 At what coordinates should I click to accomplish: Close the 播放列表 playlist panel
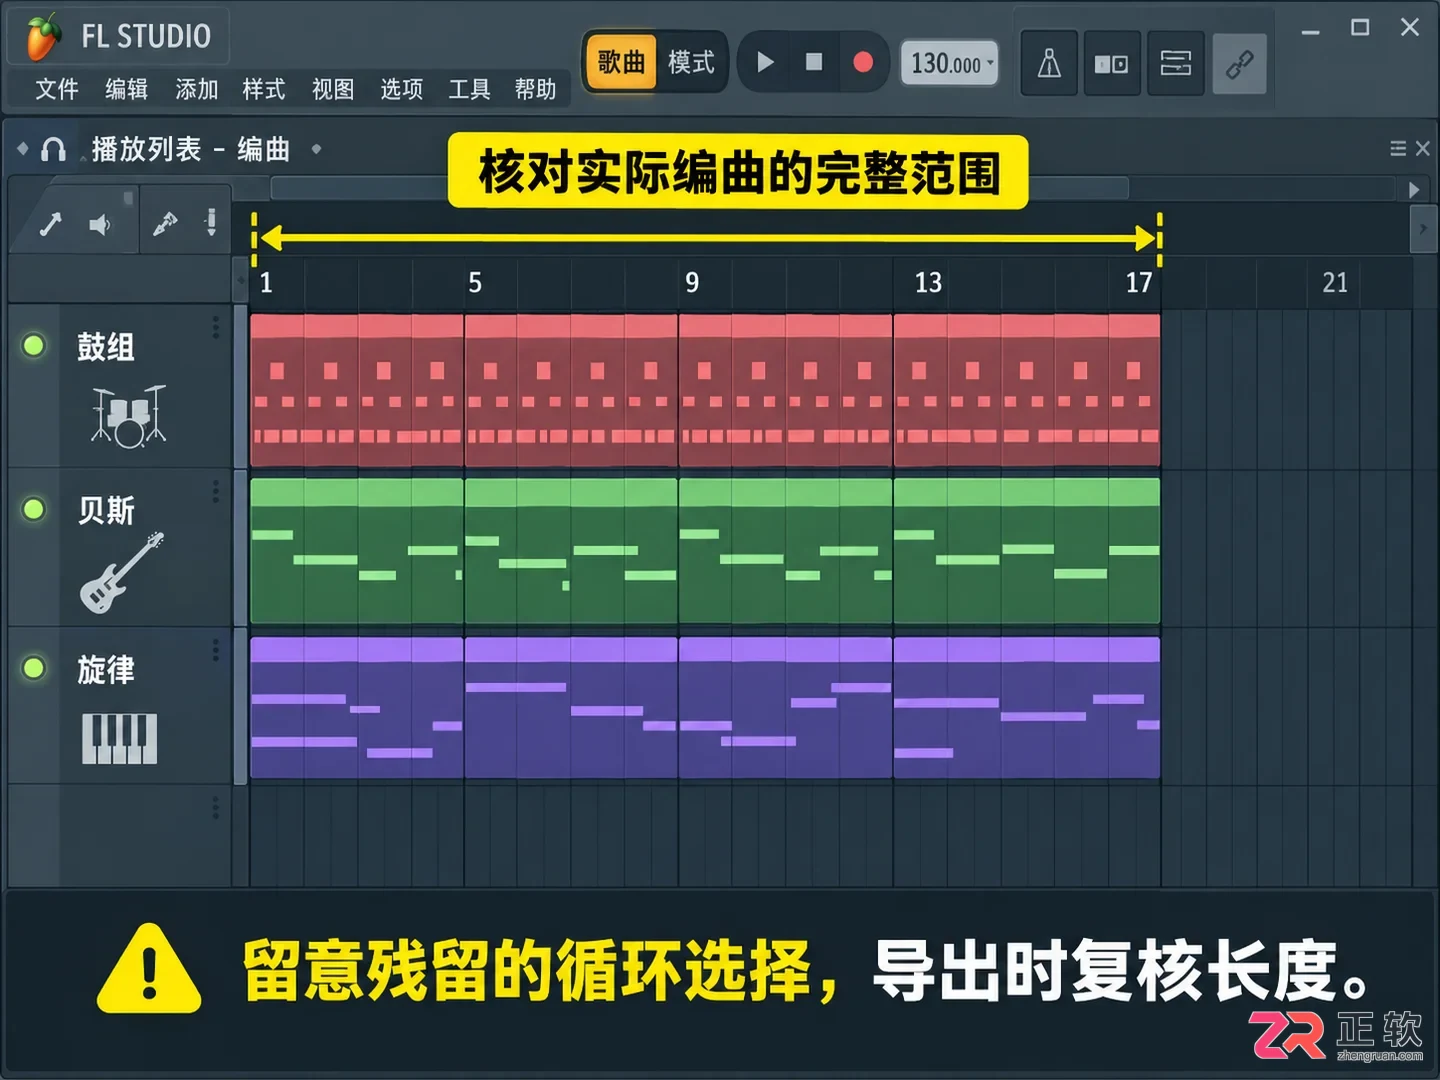pos(1423,149)
